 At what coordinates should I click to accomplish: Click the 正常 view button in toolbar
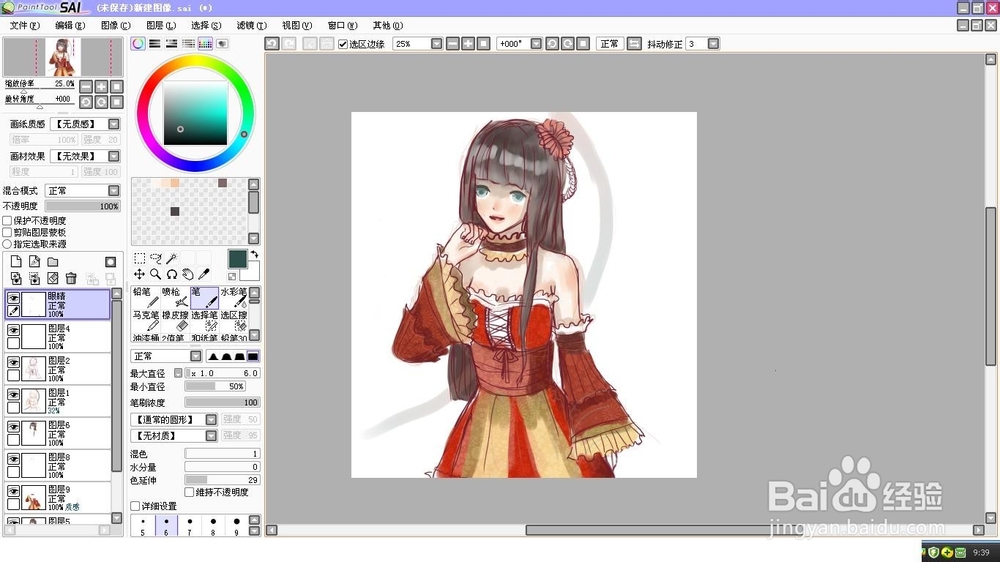coord(609,43)
